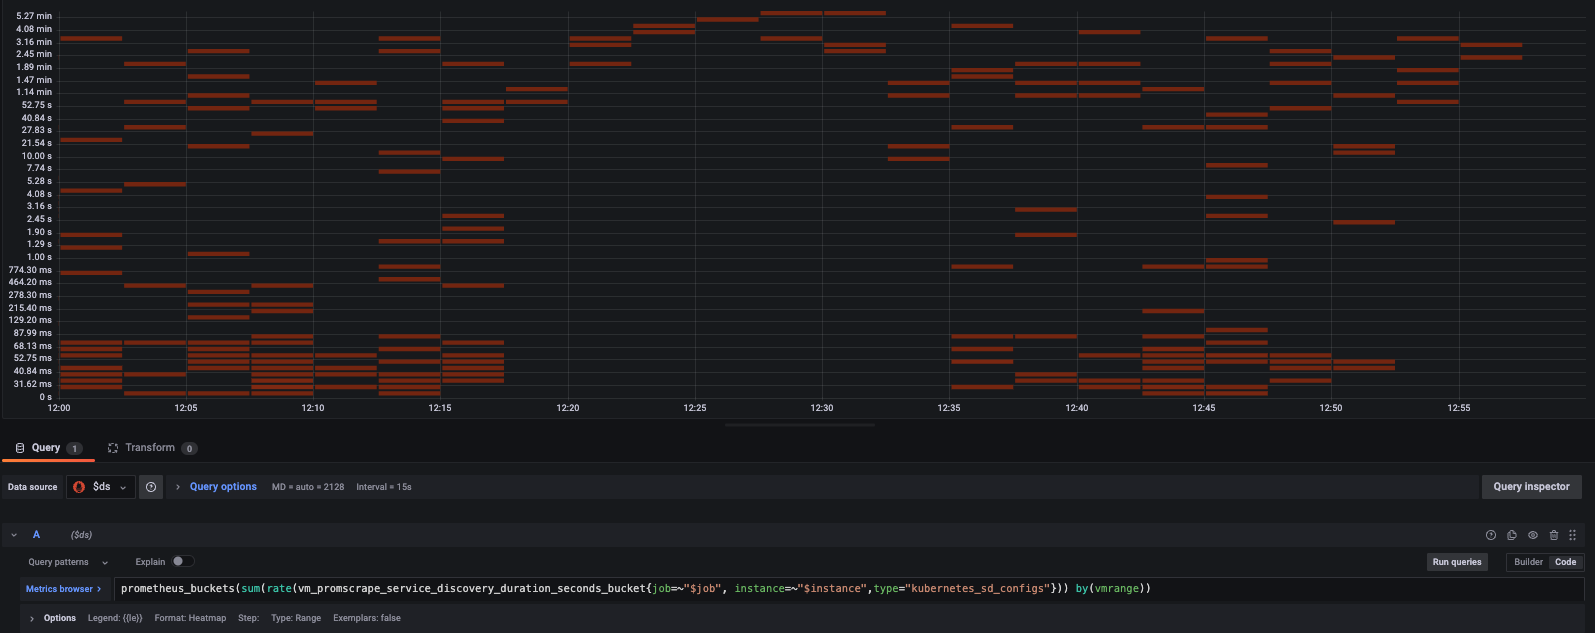Open Query inspector

click(1531, 487)
